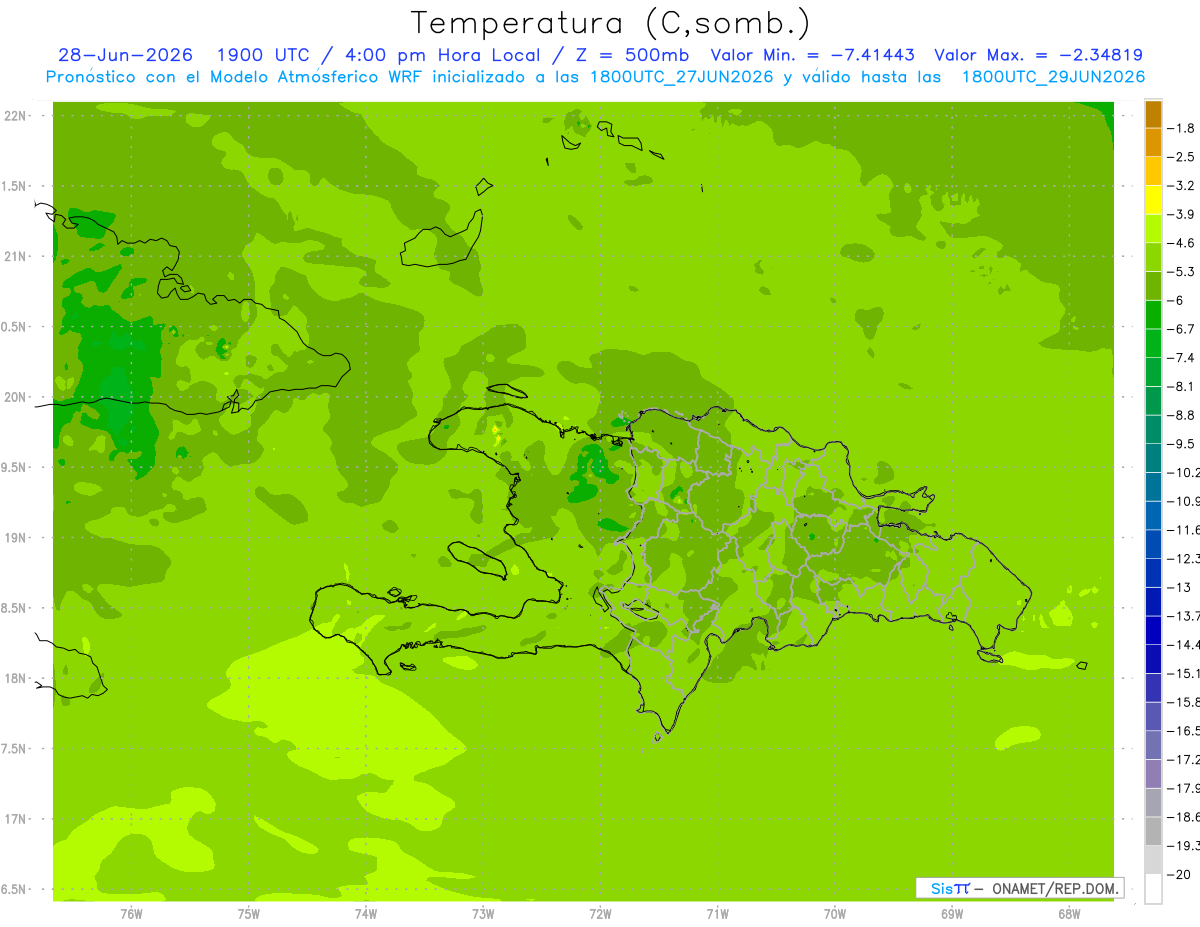Click the '76W' longitude axis label
The height and width of the screenshot is (927, 1200).
[131, 914]
